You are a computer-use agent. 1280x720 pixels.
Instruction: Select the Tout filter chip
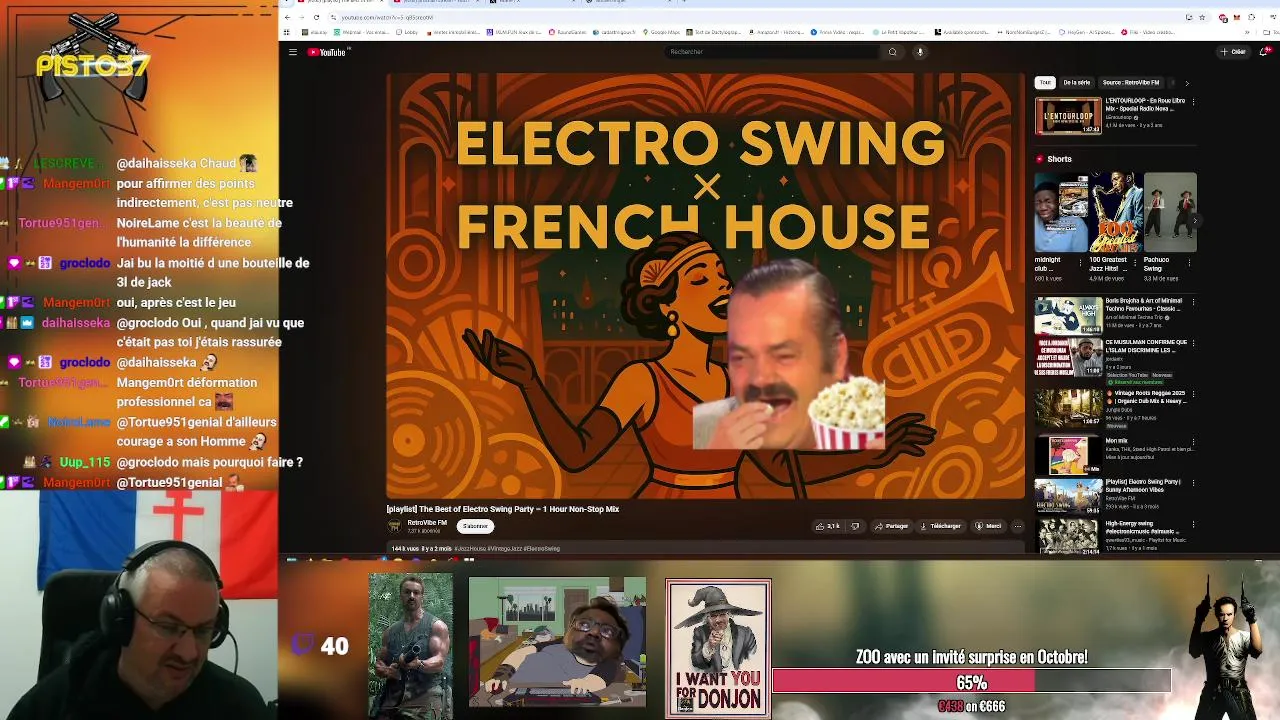coord(1045,83)
